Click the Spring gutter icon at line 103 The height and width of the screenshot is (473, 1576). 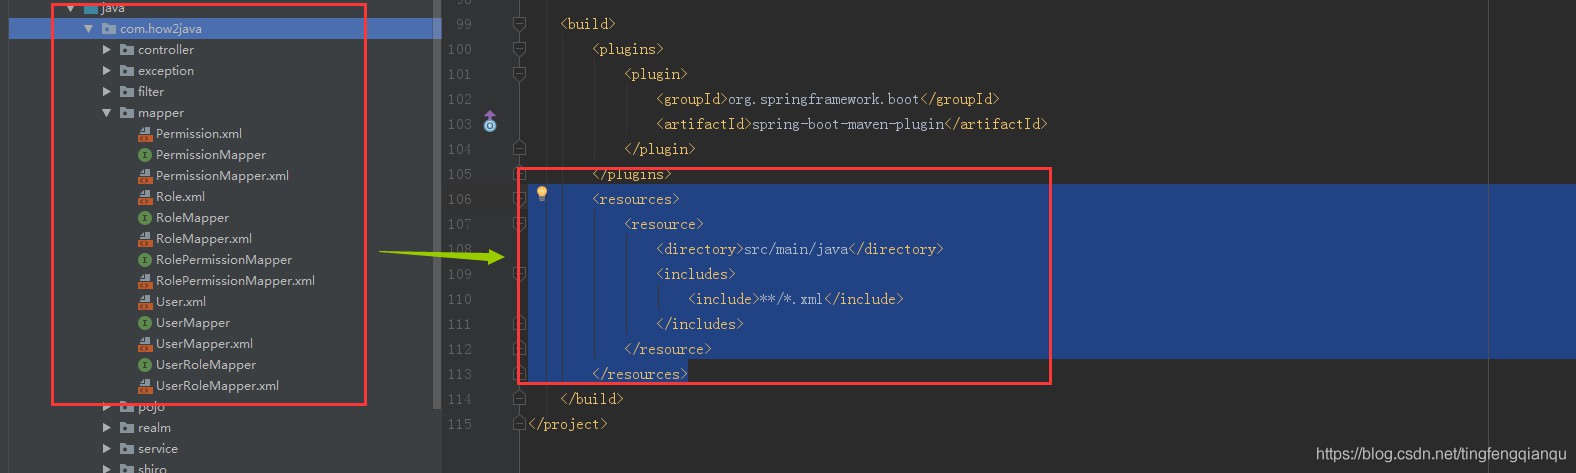pyautogui.click(x=490, y=122)
